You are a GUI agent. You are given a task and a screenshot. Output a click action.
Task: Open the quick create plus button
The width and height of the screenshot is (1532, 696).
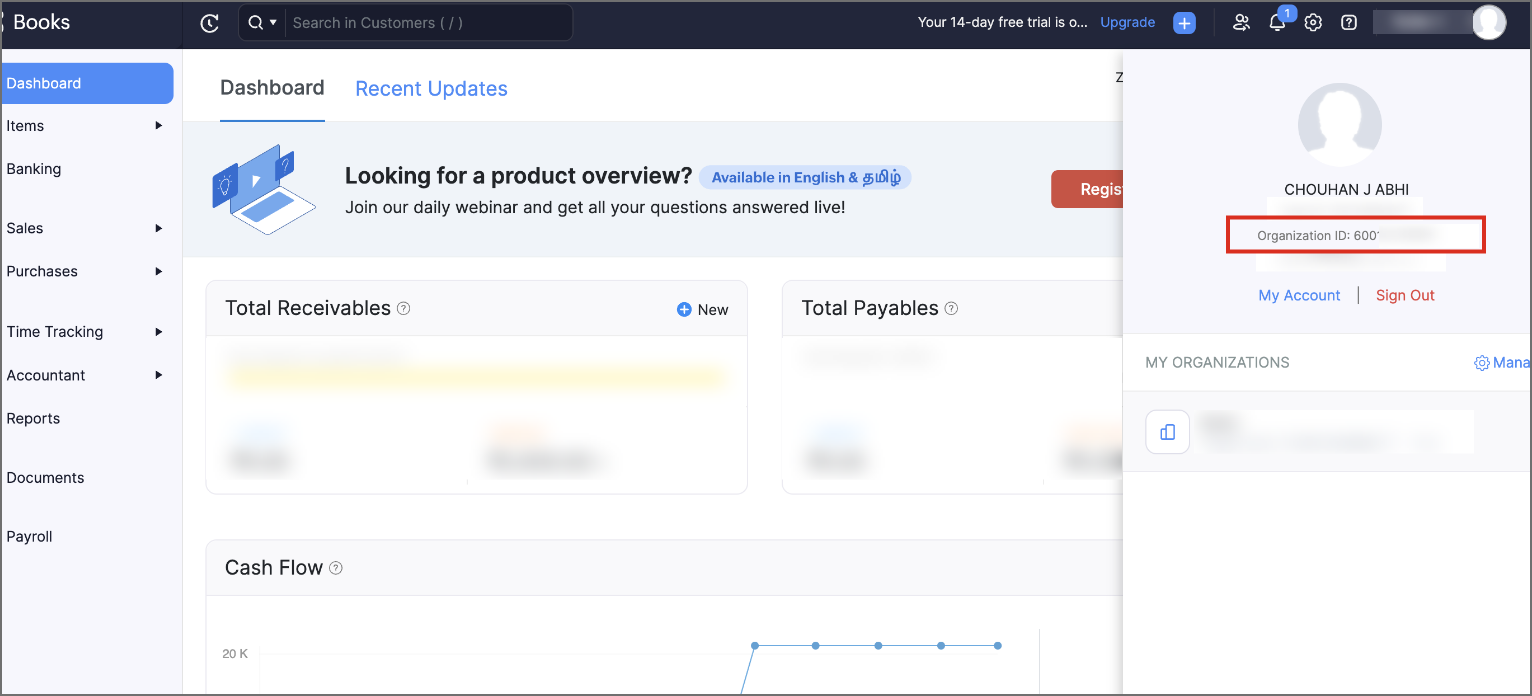[x=1184, y=23]
